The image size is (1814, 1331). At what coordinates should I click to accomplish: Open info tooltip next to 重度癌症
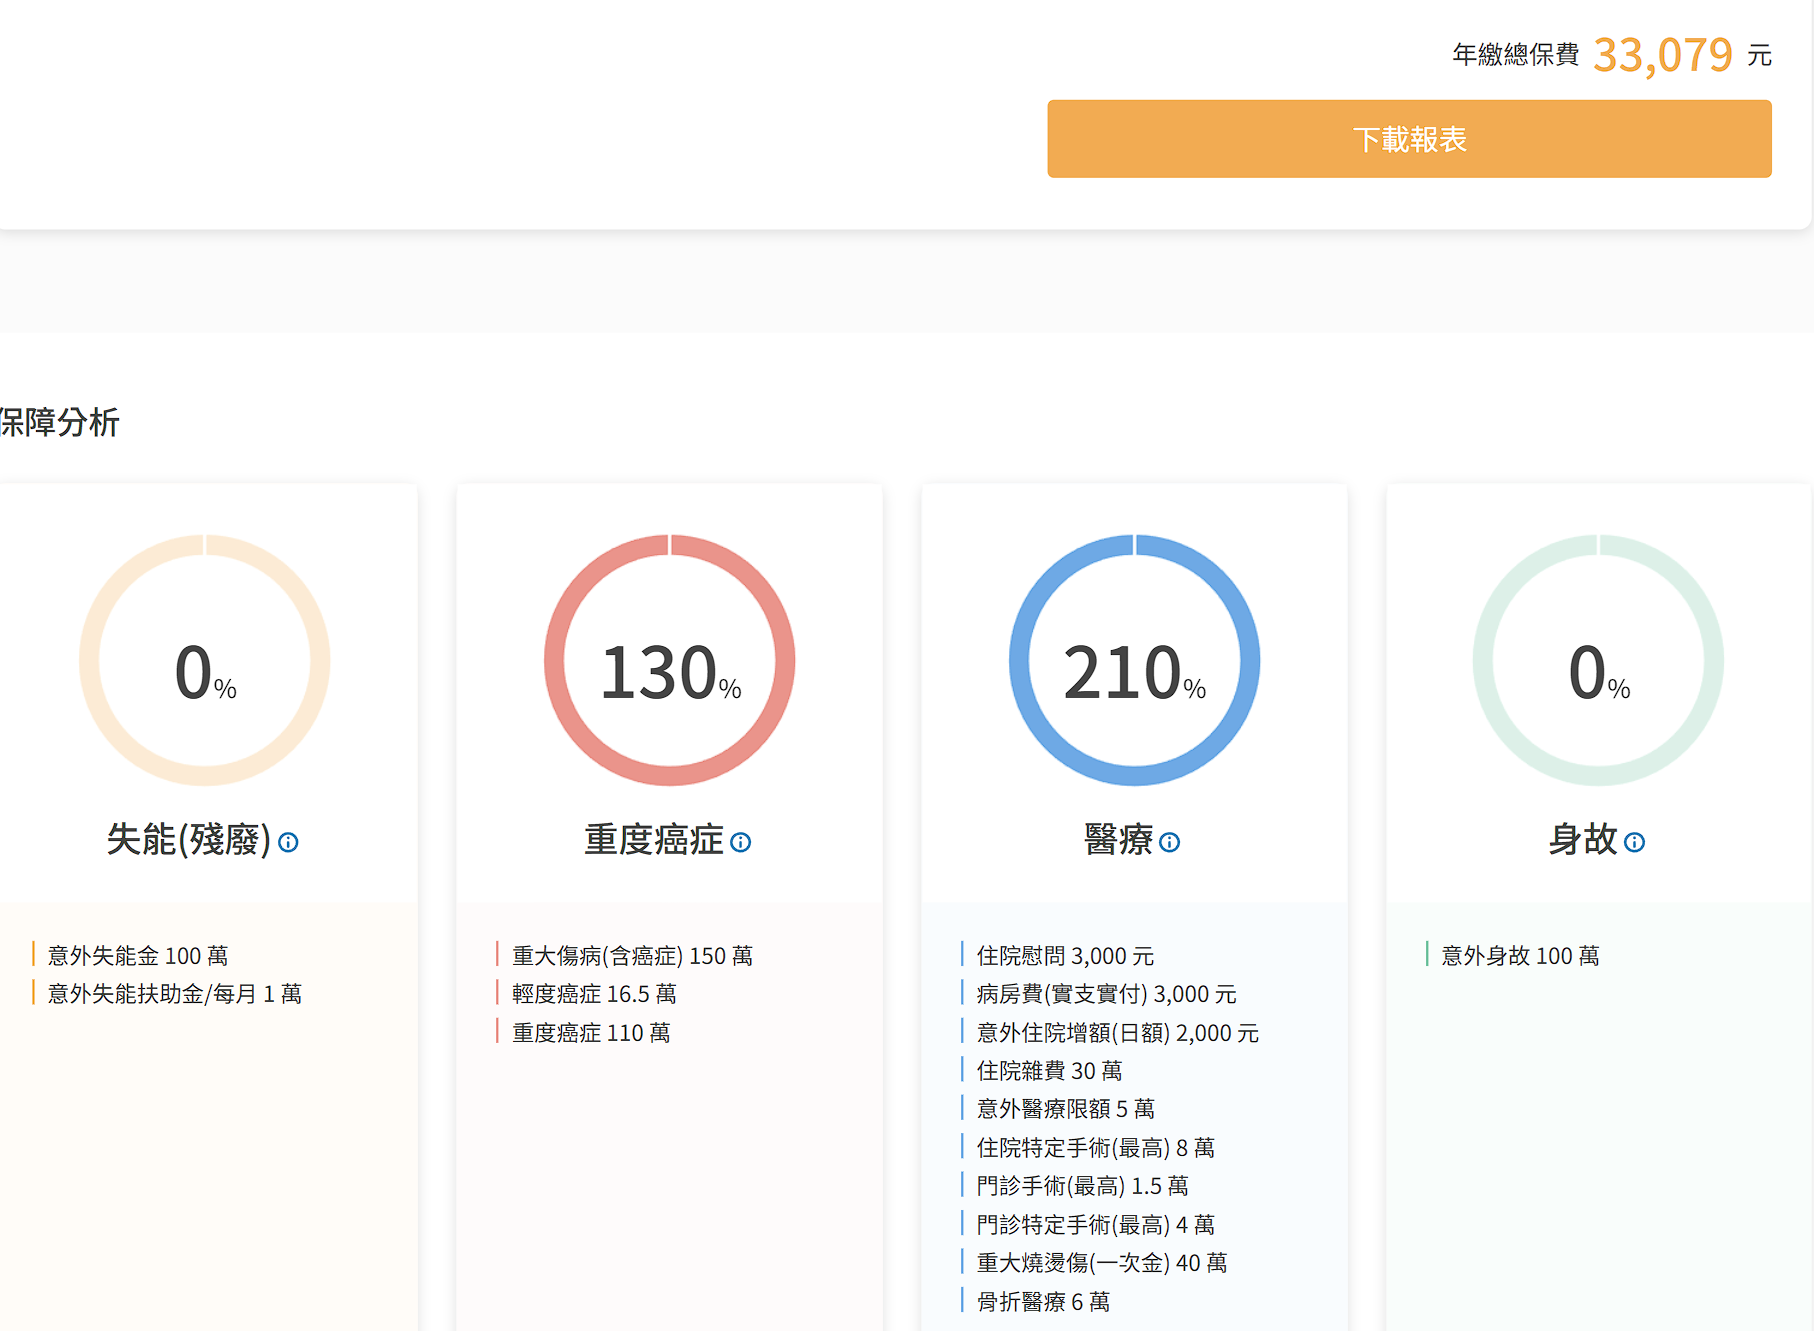tap(740, 842)
